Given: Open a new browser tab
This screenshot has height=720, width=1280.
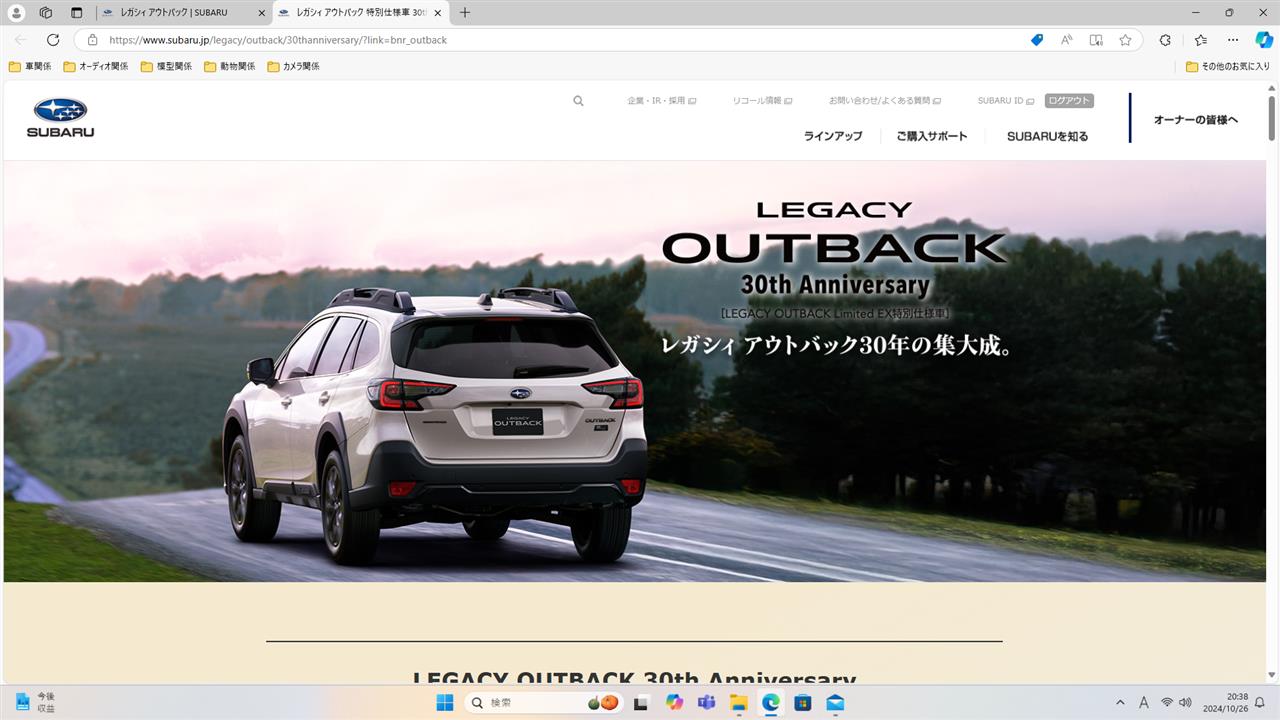Looking at the screenshot, I should click(x=465, y=13).
